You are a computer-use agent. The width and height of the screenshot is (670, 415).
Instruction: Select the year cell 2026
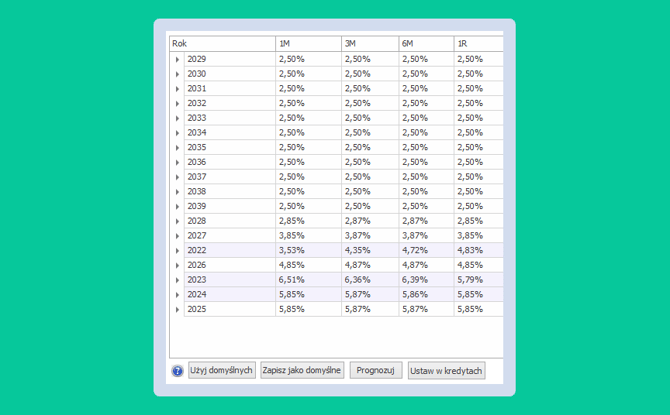click(x=230, y=265)
